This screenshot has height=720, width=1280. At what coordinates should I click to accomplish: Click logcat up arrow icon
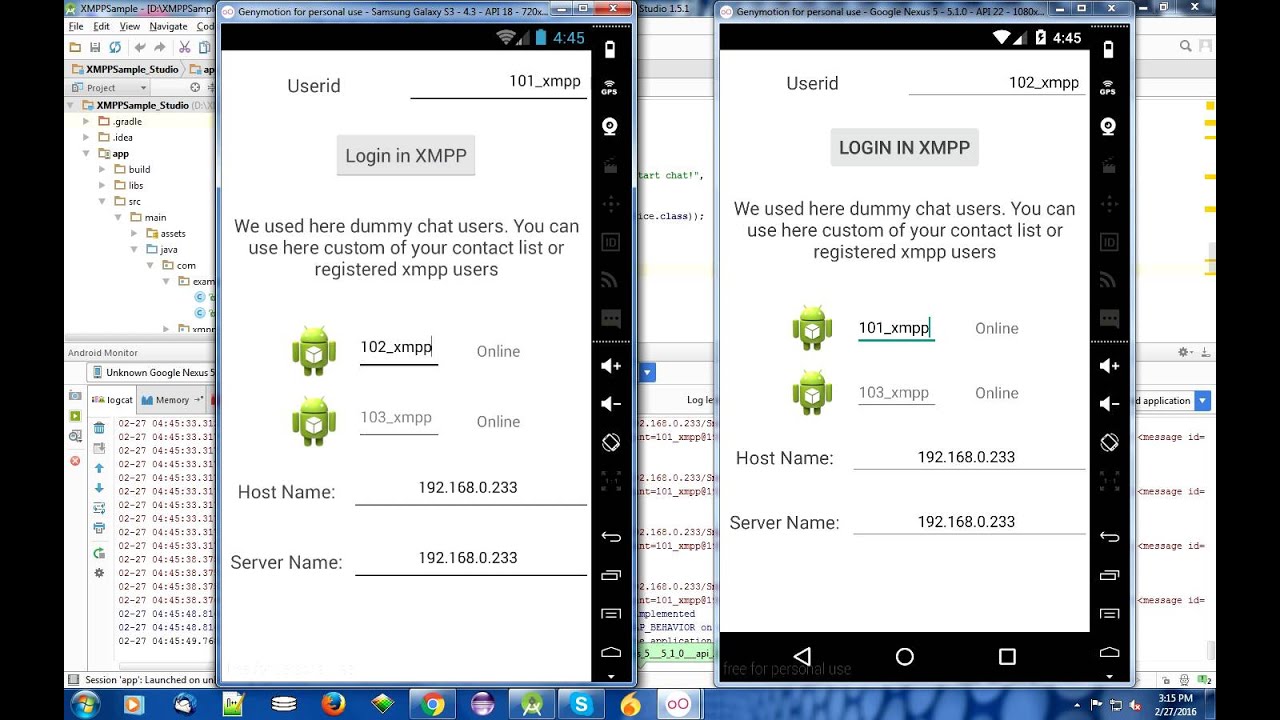pos(99,468)
